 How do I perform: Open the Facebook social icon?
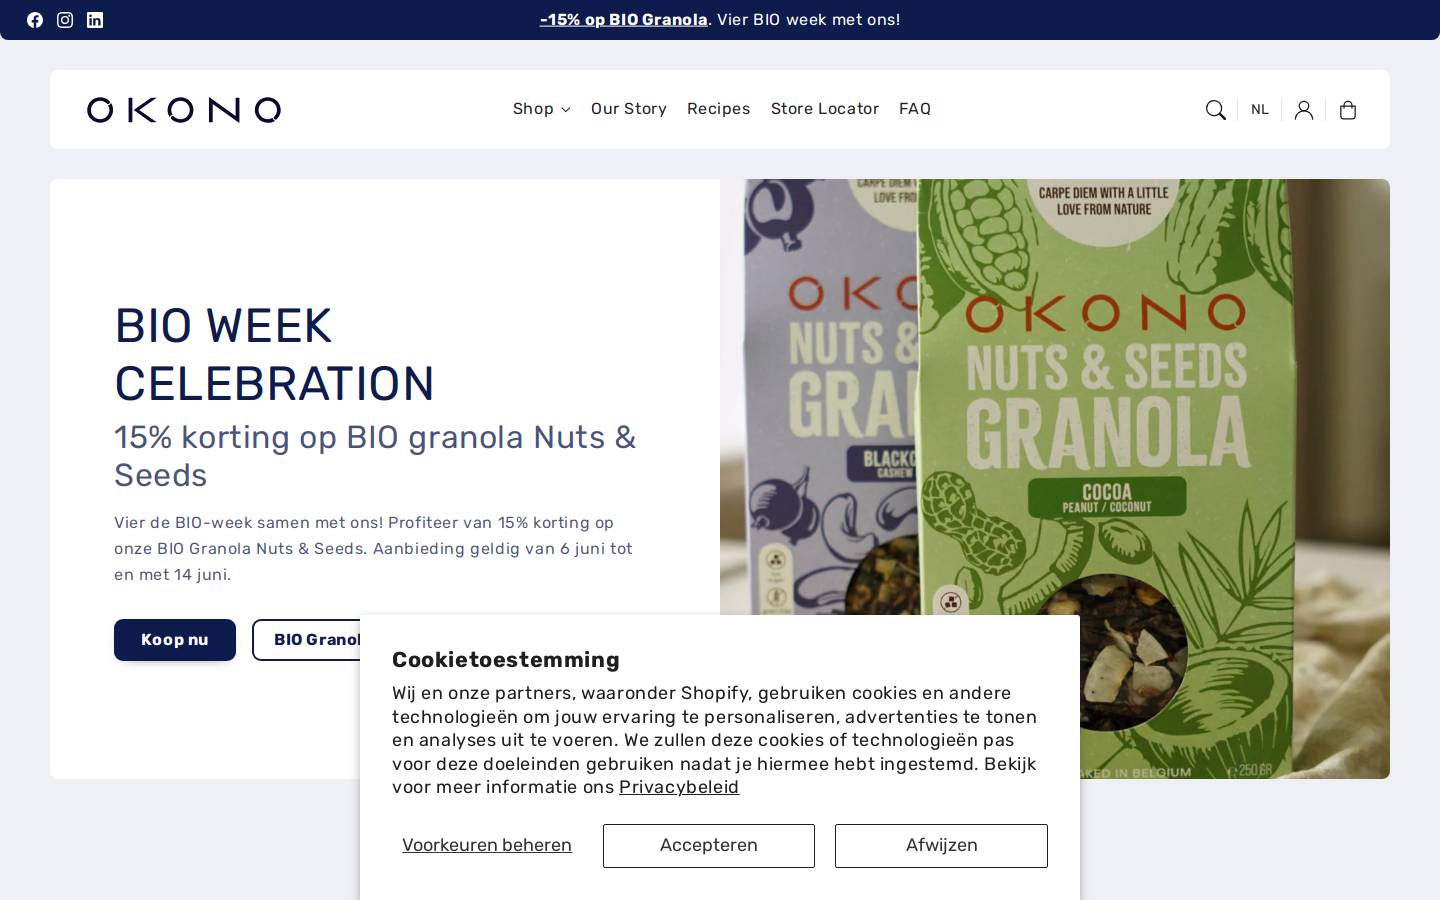tap(35, 20)
